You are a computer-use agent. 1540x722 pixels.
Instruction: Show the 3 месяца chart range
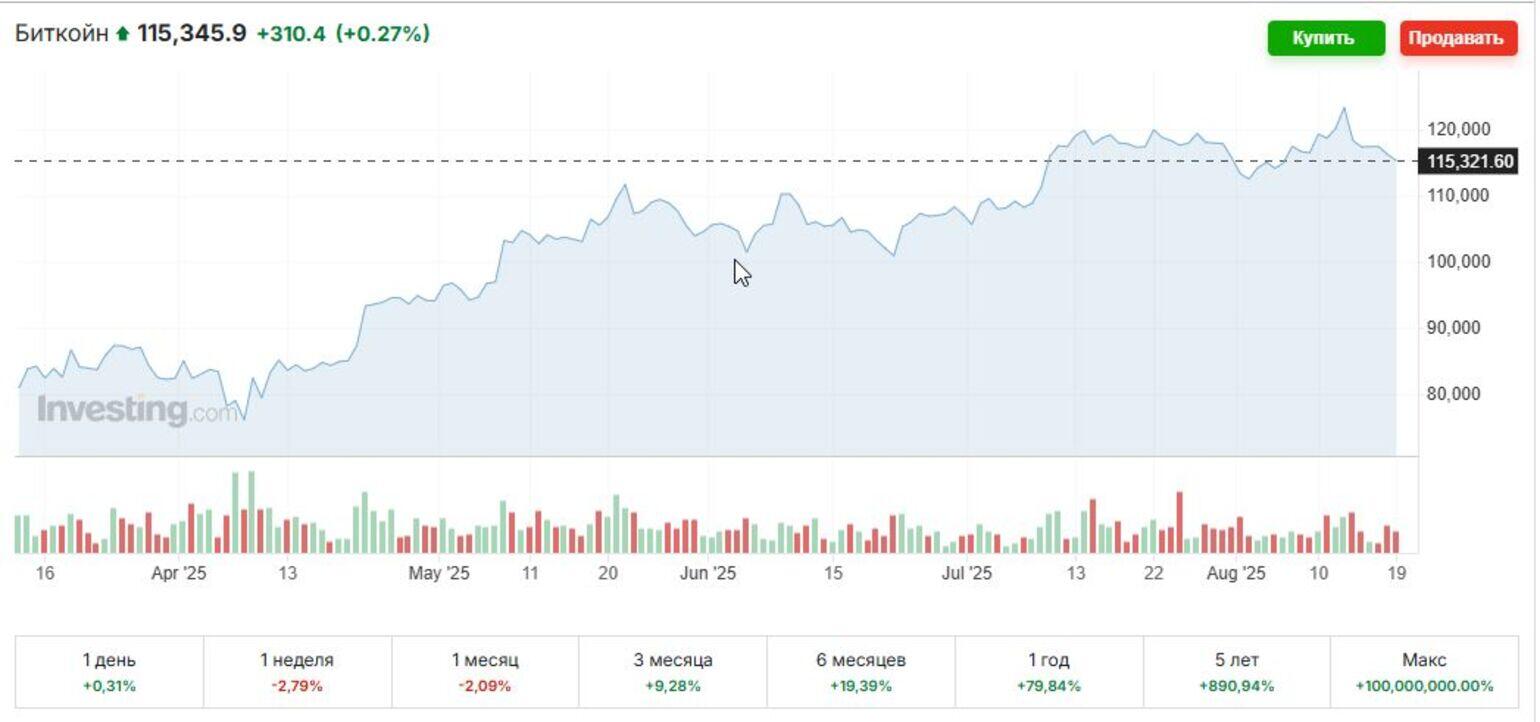point(673,671)
